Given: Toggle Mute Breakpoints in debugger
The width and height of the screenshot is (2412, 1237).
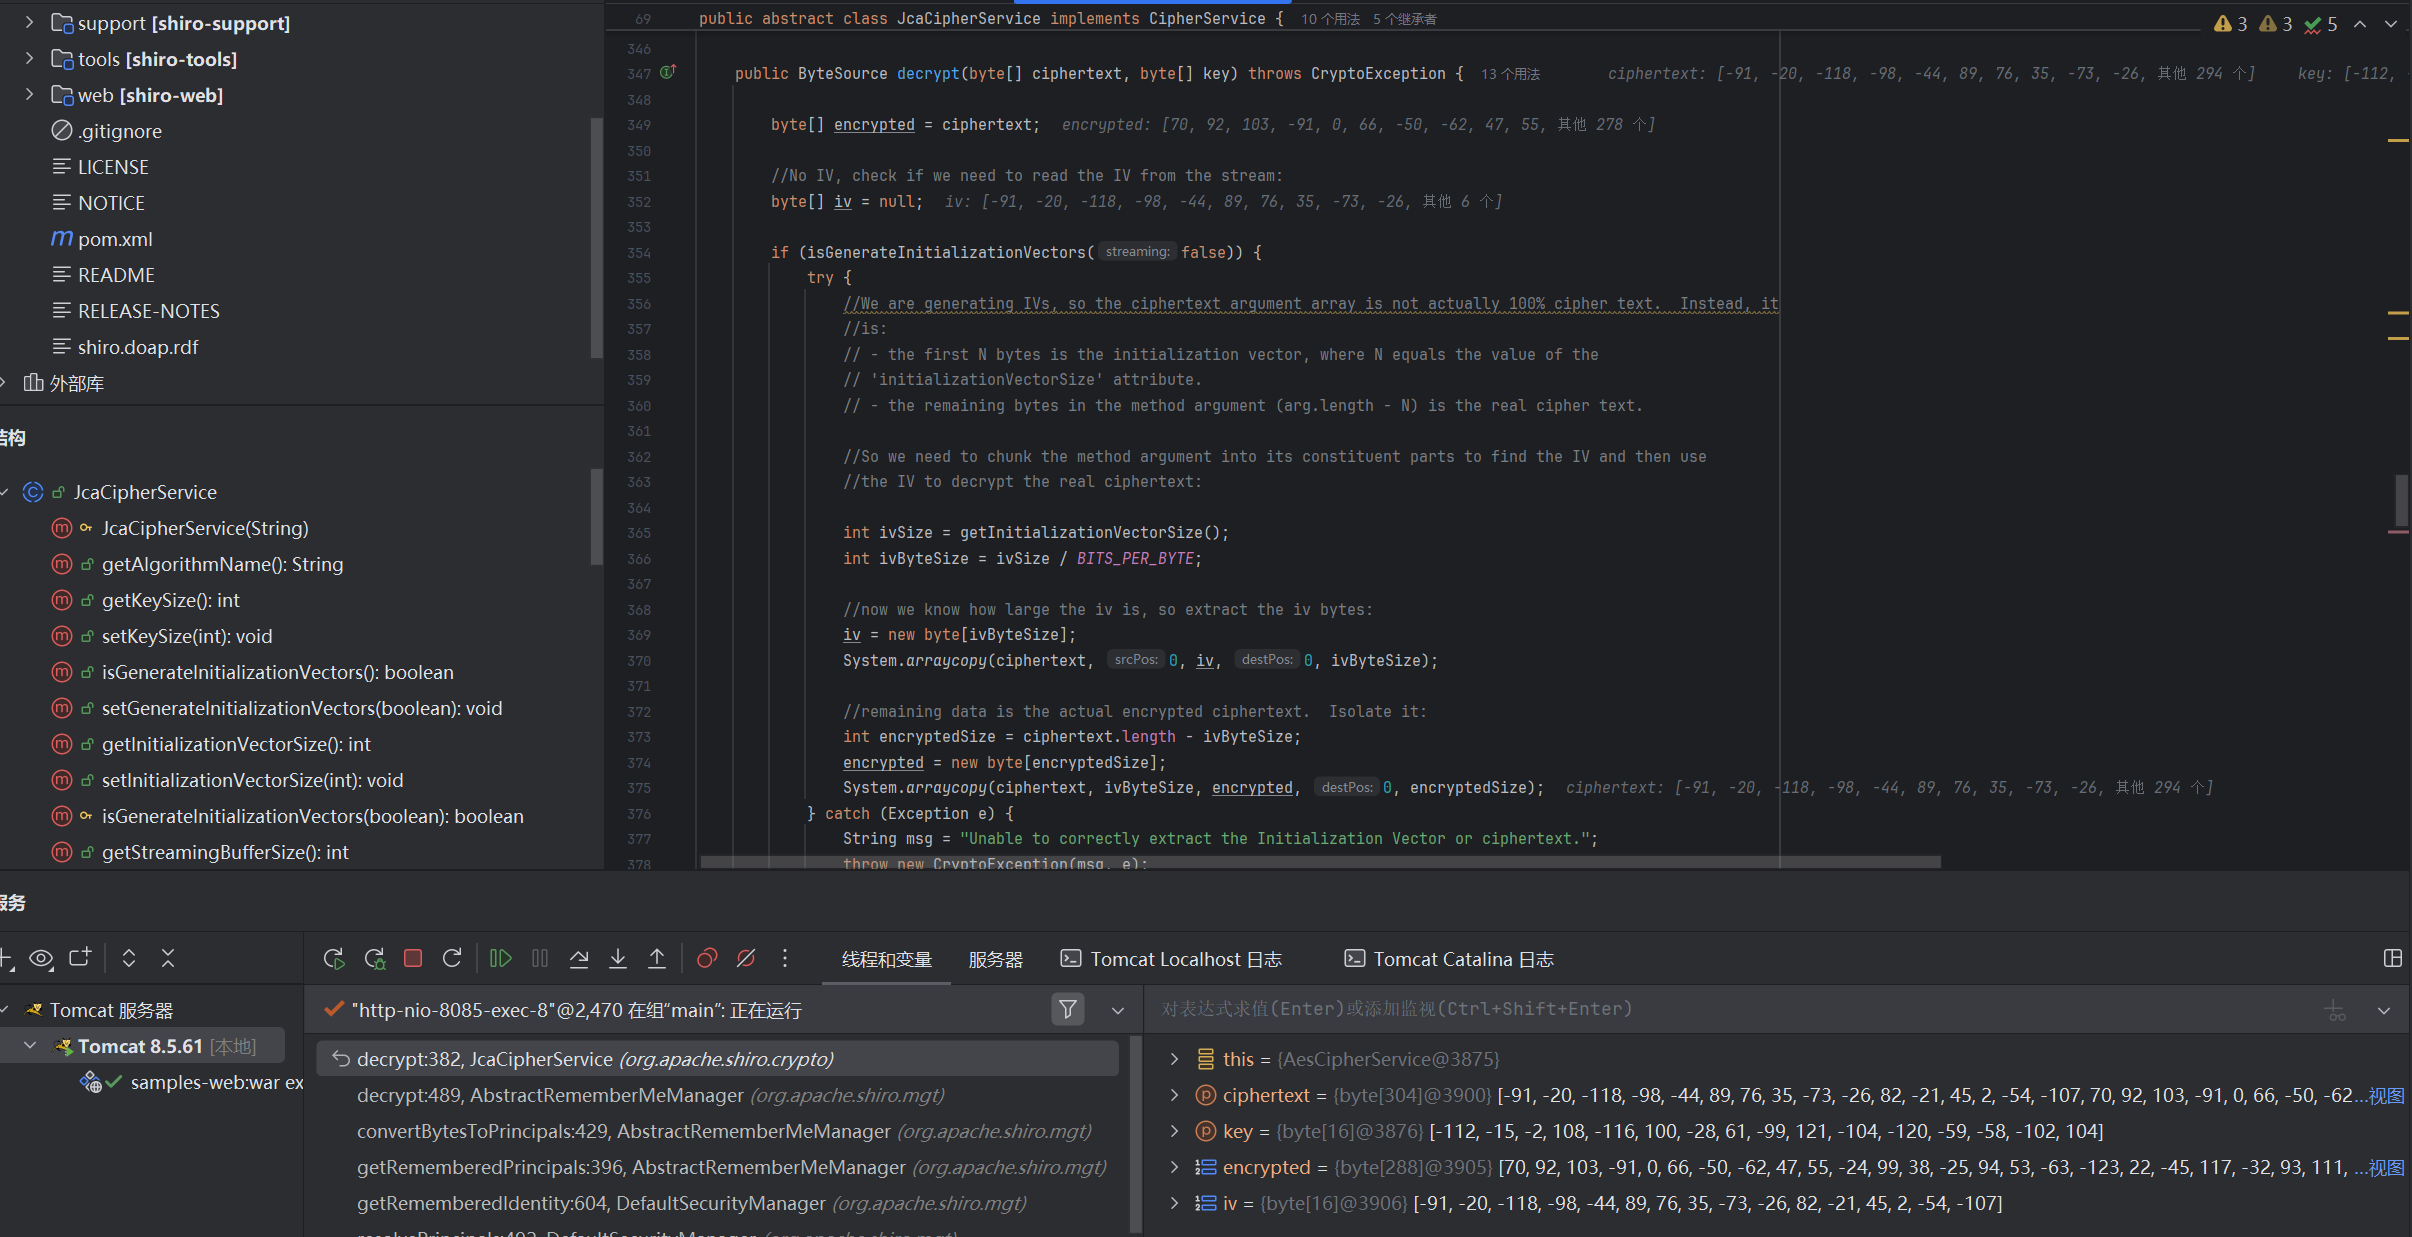Looking at the screenshot, I should click(x=746, y=959).
